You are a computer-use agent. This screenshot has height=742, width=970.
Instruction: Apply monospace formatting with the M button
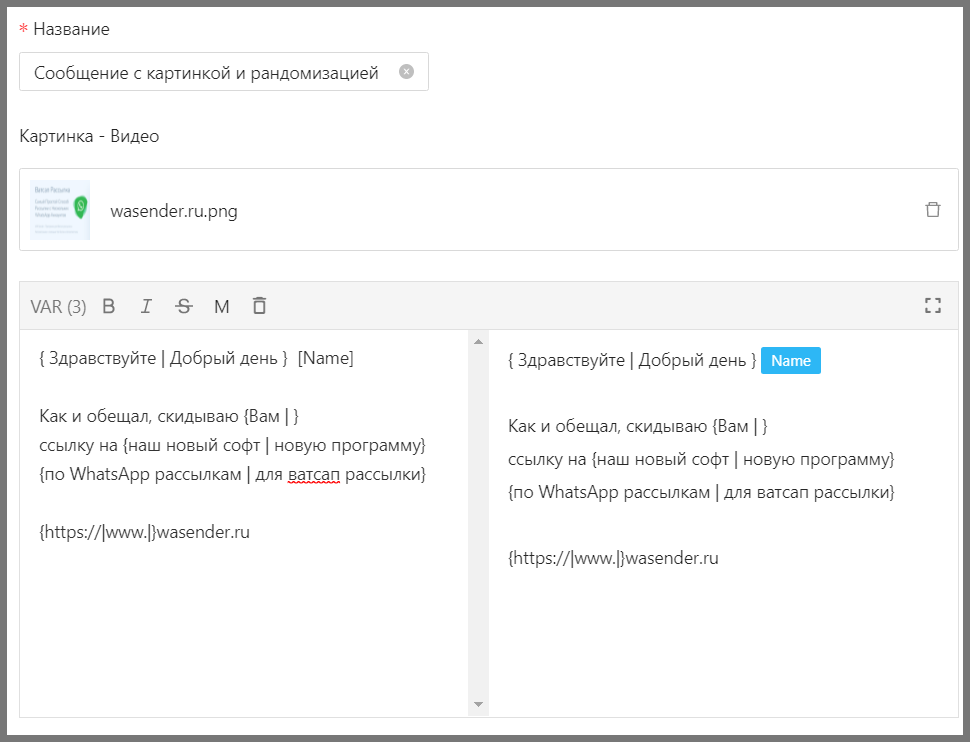222,306
